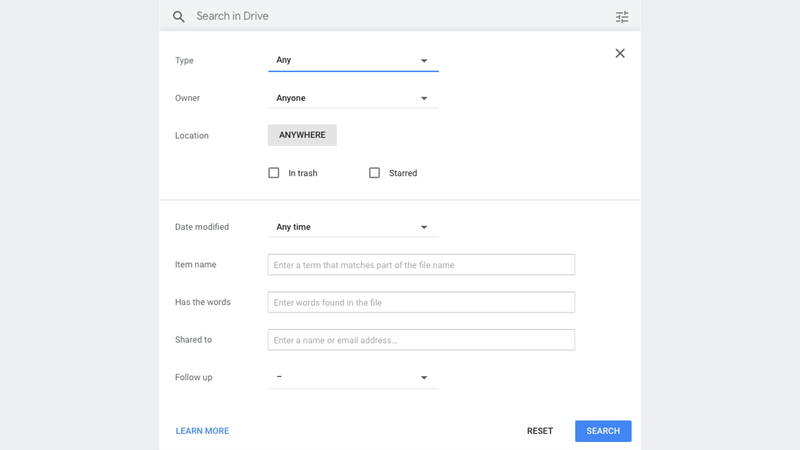Click the Owner field label
Image resolution: width=800 pixels, height=450 pixels.
pos(187,98)
